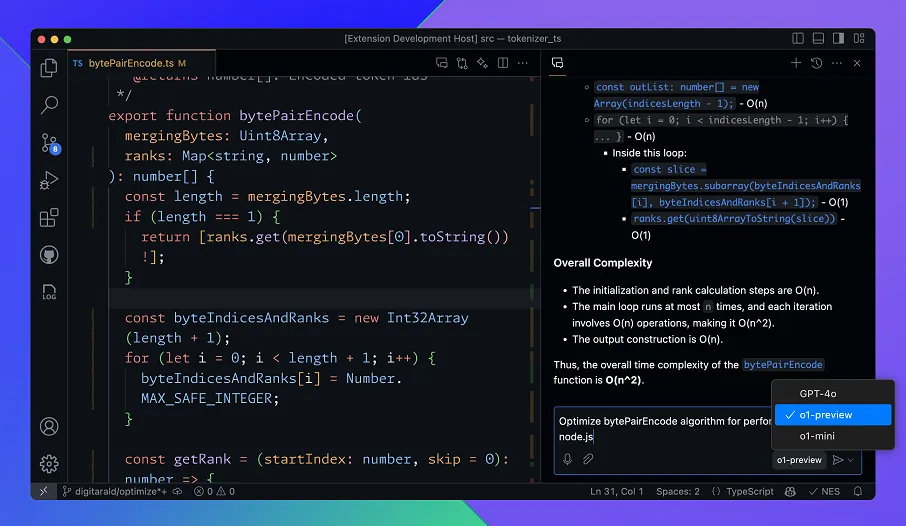Screen dimensions: 906x526
Task: Click window title 'src — tokenizer_ts' text
Action: [x=521, y=39]
